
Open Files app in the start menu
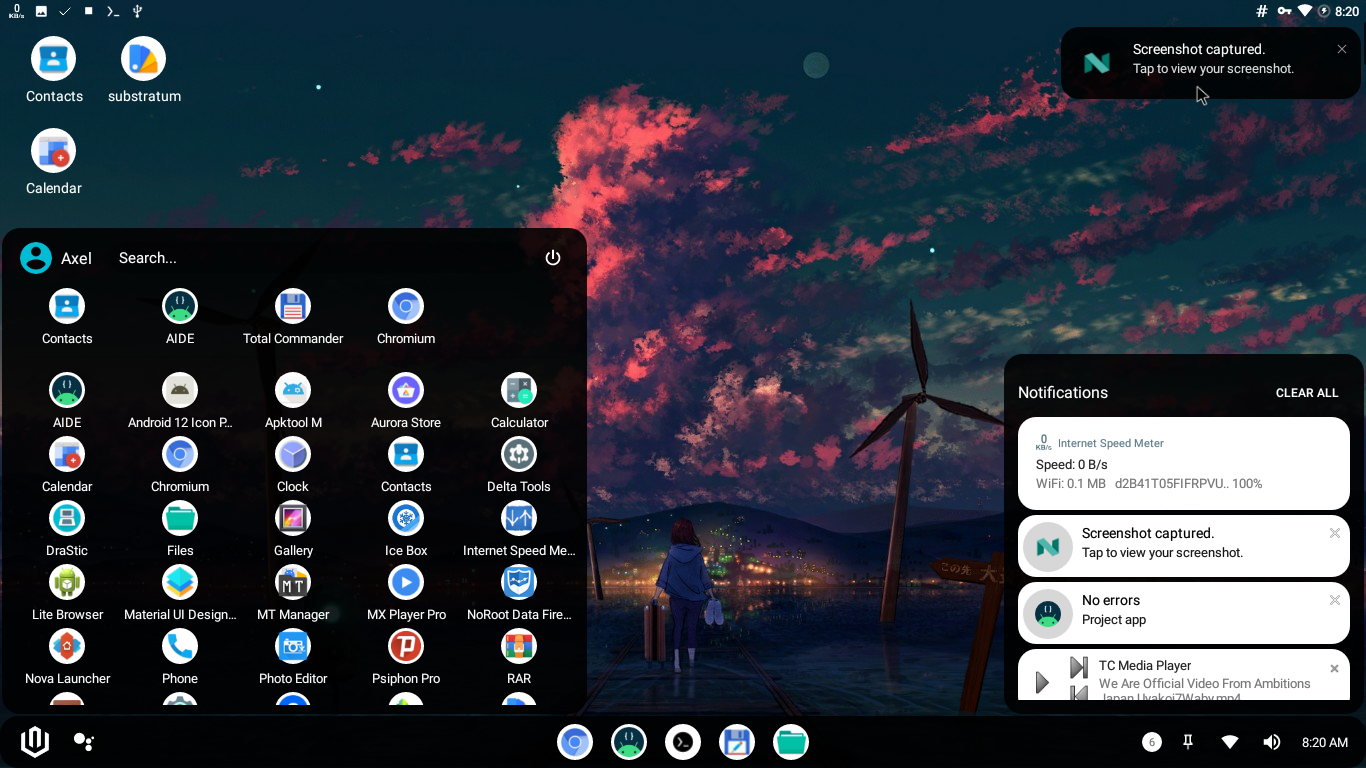pos(180,529)
